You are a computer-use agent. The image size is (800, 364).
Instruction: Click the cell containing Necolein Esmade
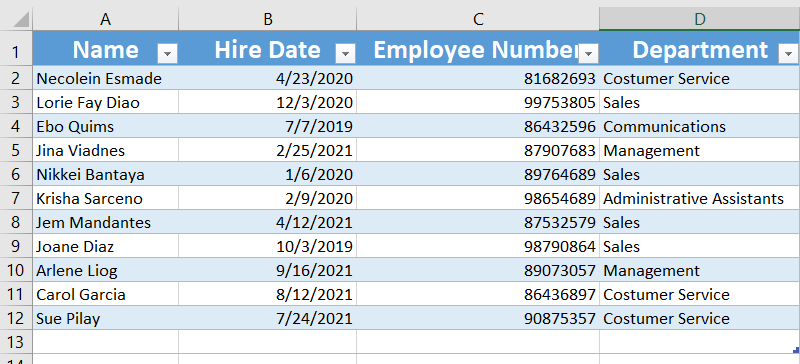pos(106,79)
